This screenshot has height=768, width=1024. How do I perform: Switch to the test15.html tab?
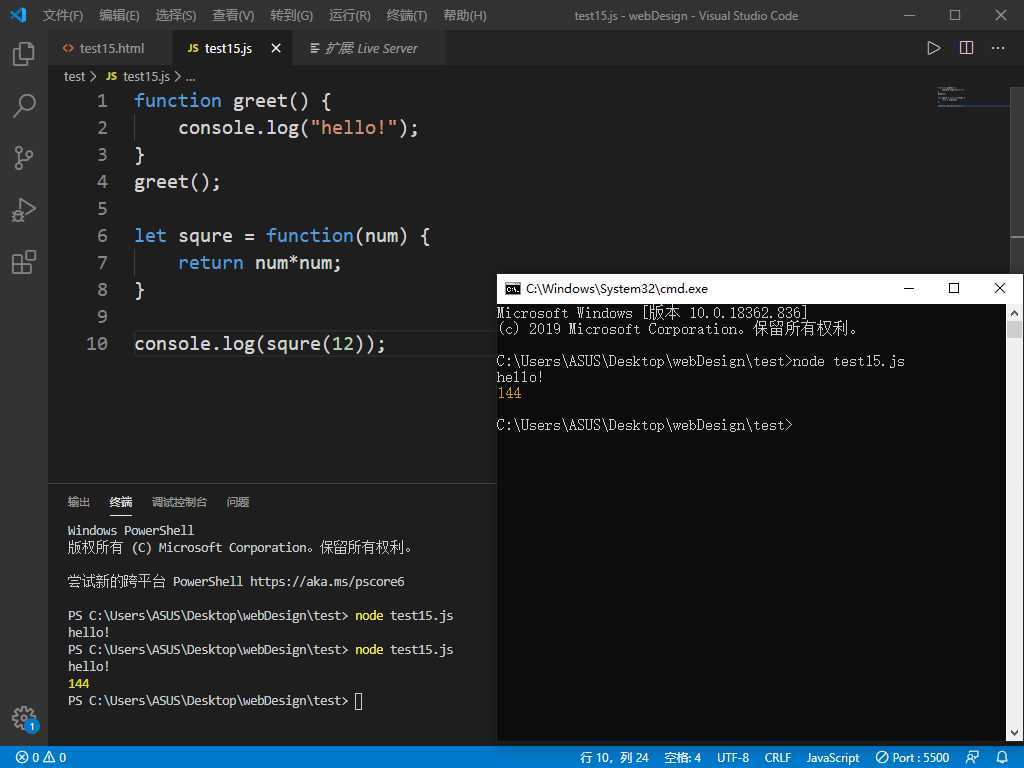(111, 48)
